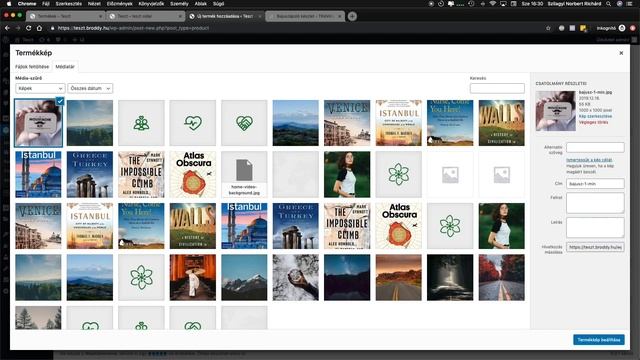Click the Termékkép beállítása button
This screenshot has height=360, width=640.
tap(598, 340)
